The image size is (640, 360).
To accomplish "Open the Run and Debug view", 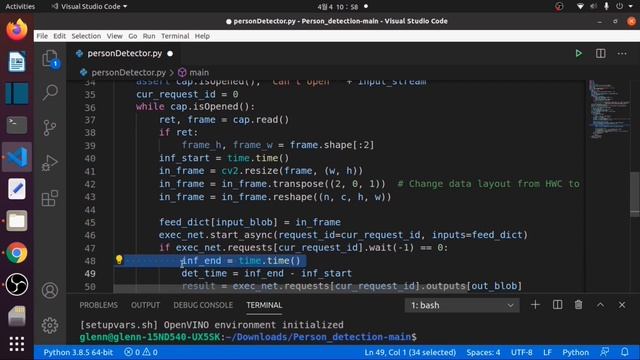I will pos(50,163).
